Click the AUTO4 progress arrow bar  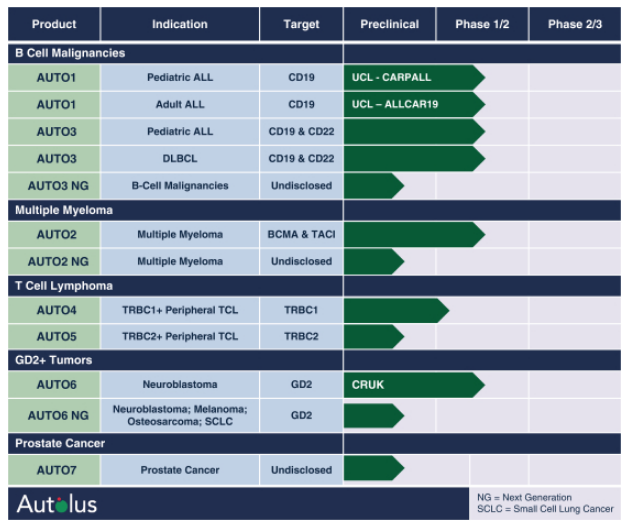pos(396,310)
